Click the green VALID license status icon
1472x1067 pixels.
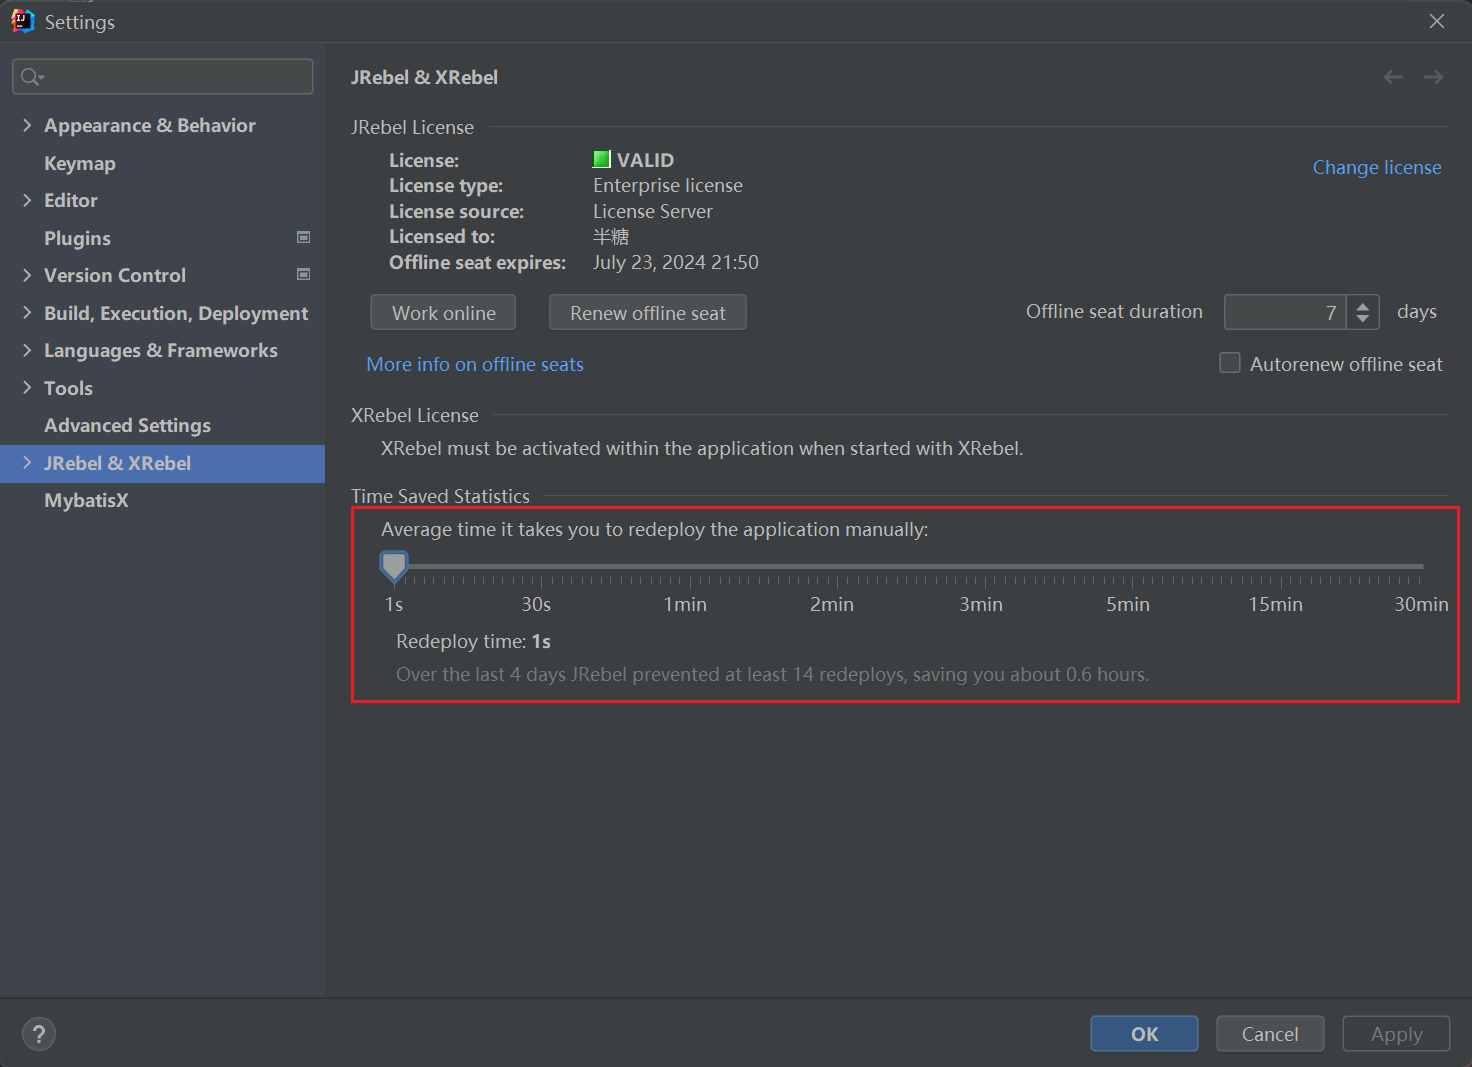[x=602, y=160]
